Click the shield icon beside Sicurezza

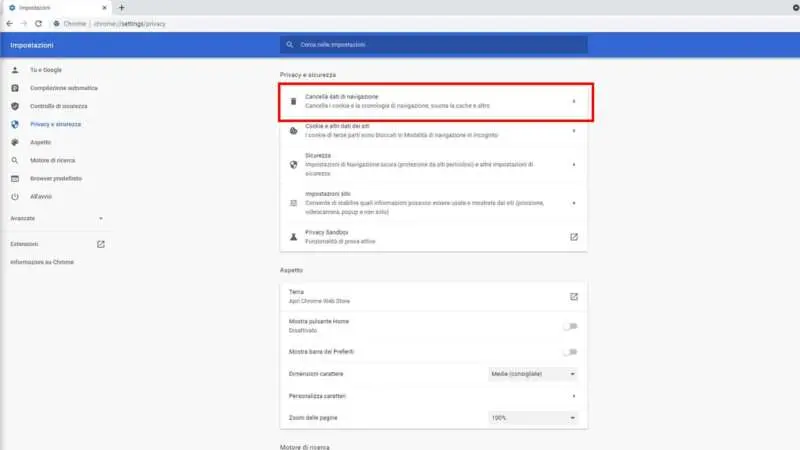click(293, 165)
